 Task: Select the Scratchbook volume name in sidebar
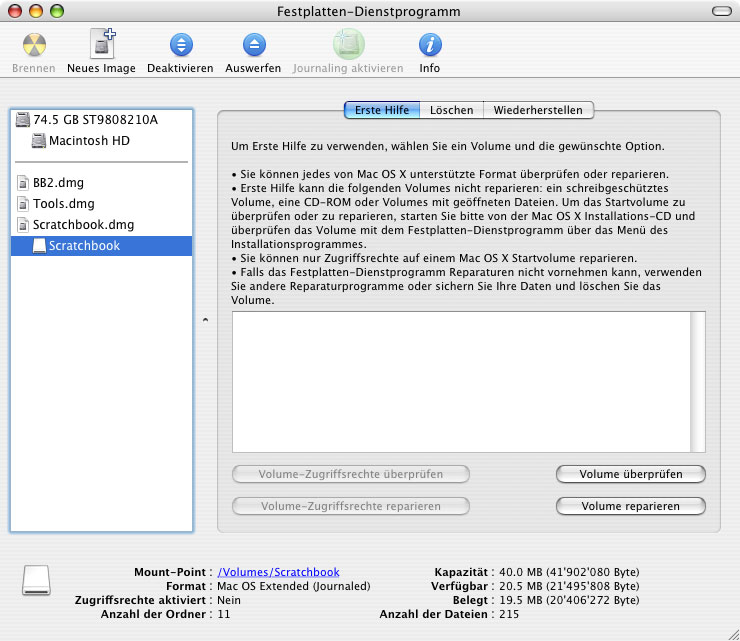coord(84,246)
